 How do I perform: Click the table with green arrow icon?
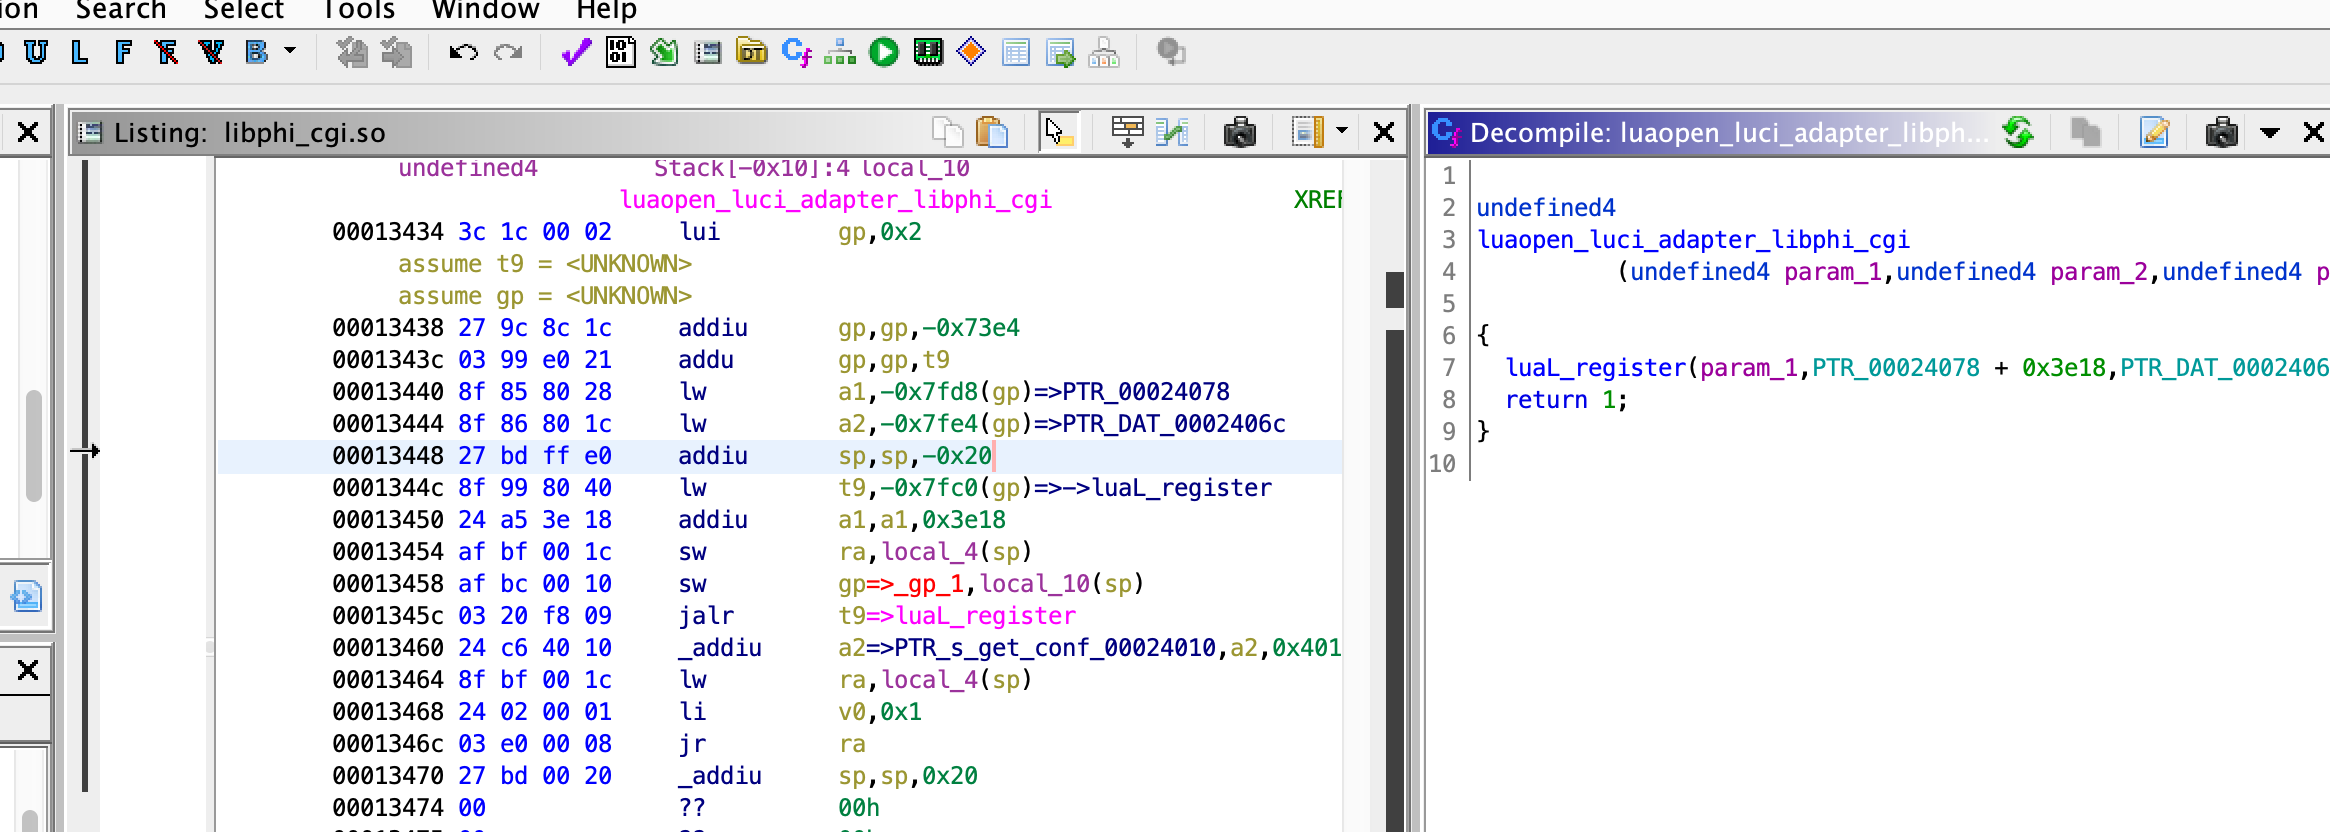[1060, 52]
